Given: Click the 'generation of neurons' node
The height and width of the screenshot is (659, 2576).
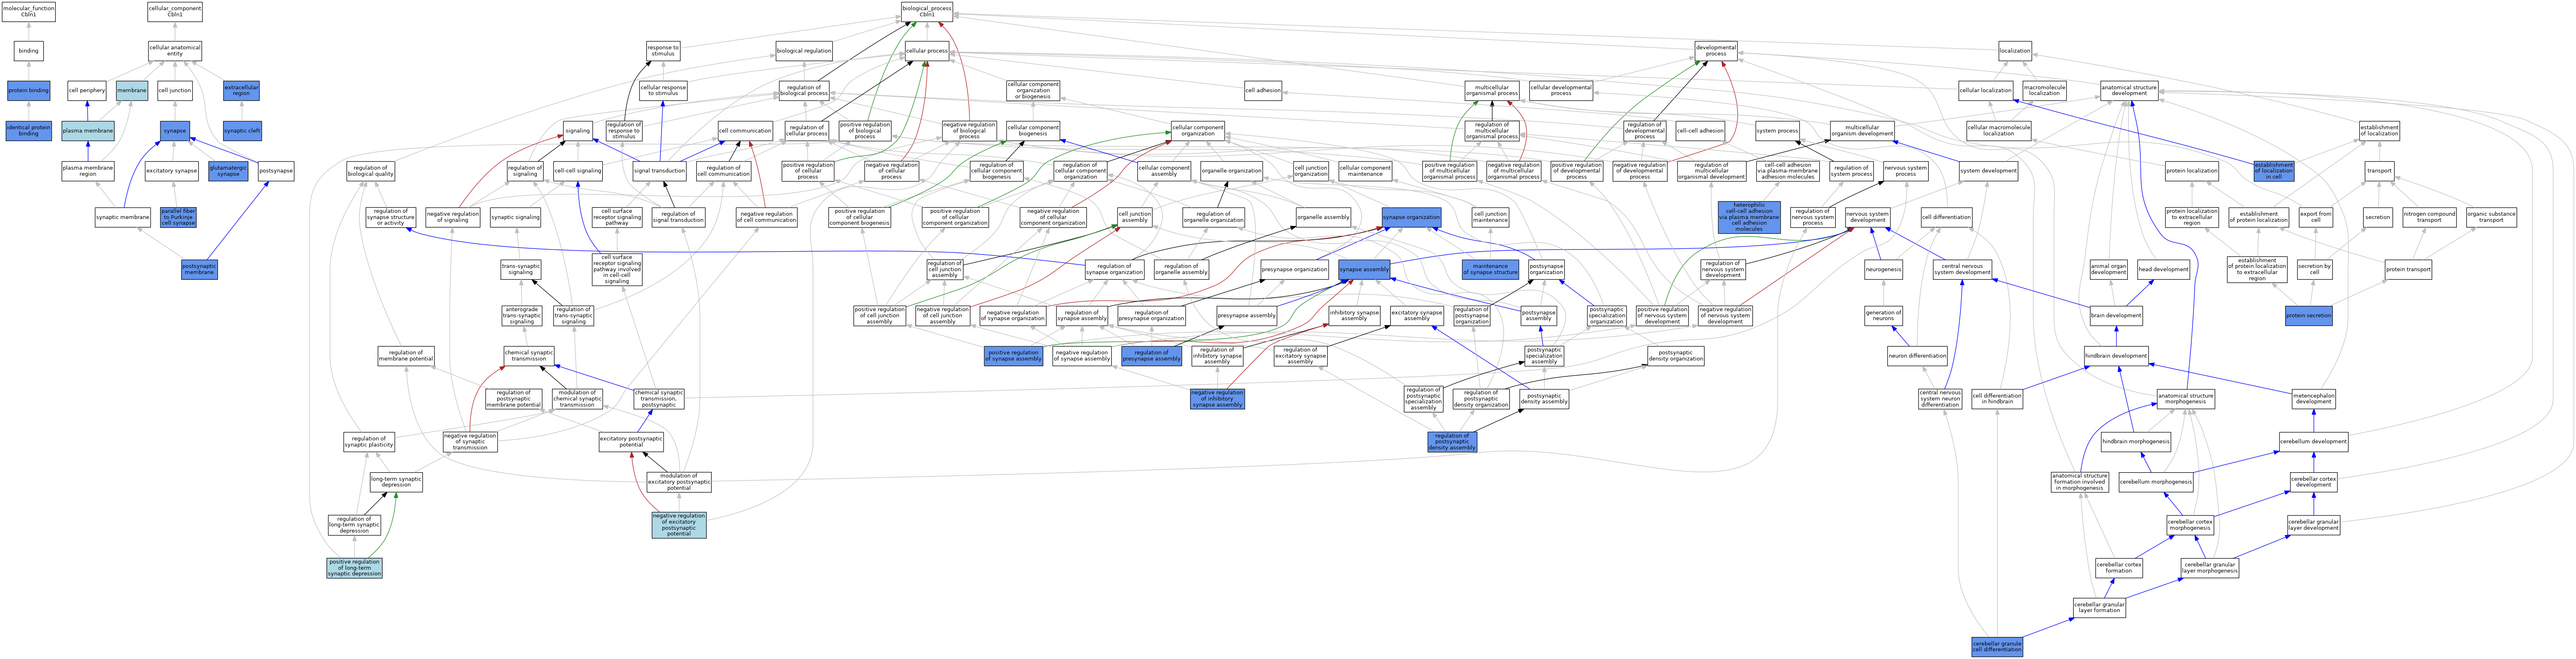Looking at the screenshot, I should 1884,316.
